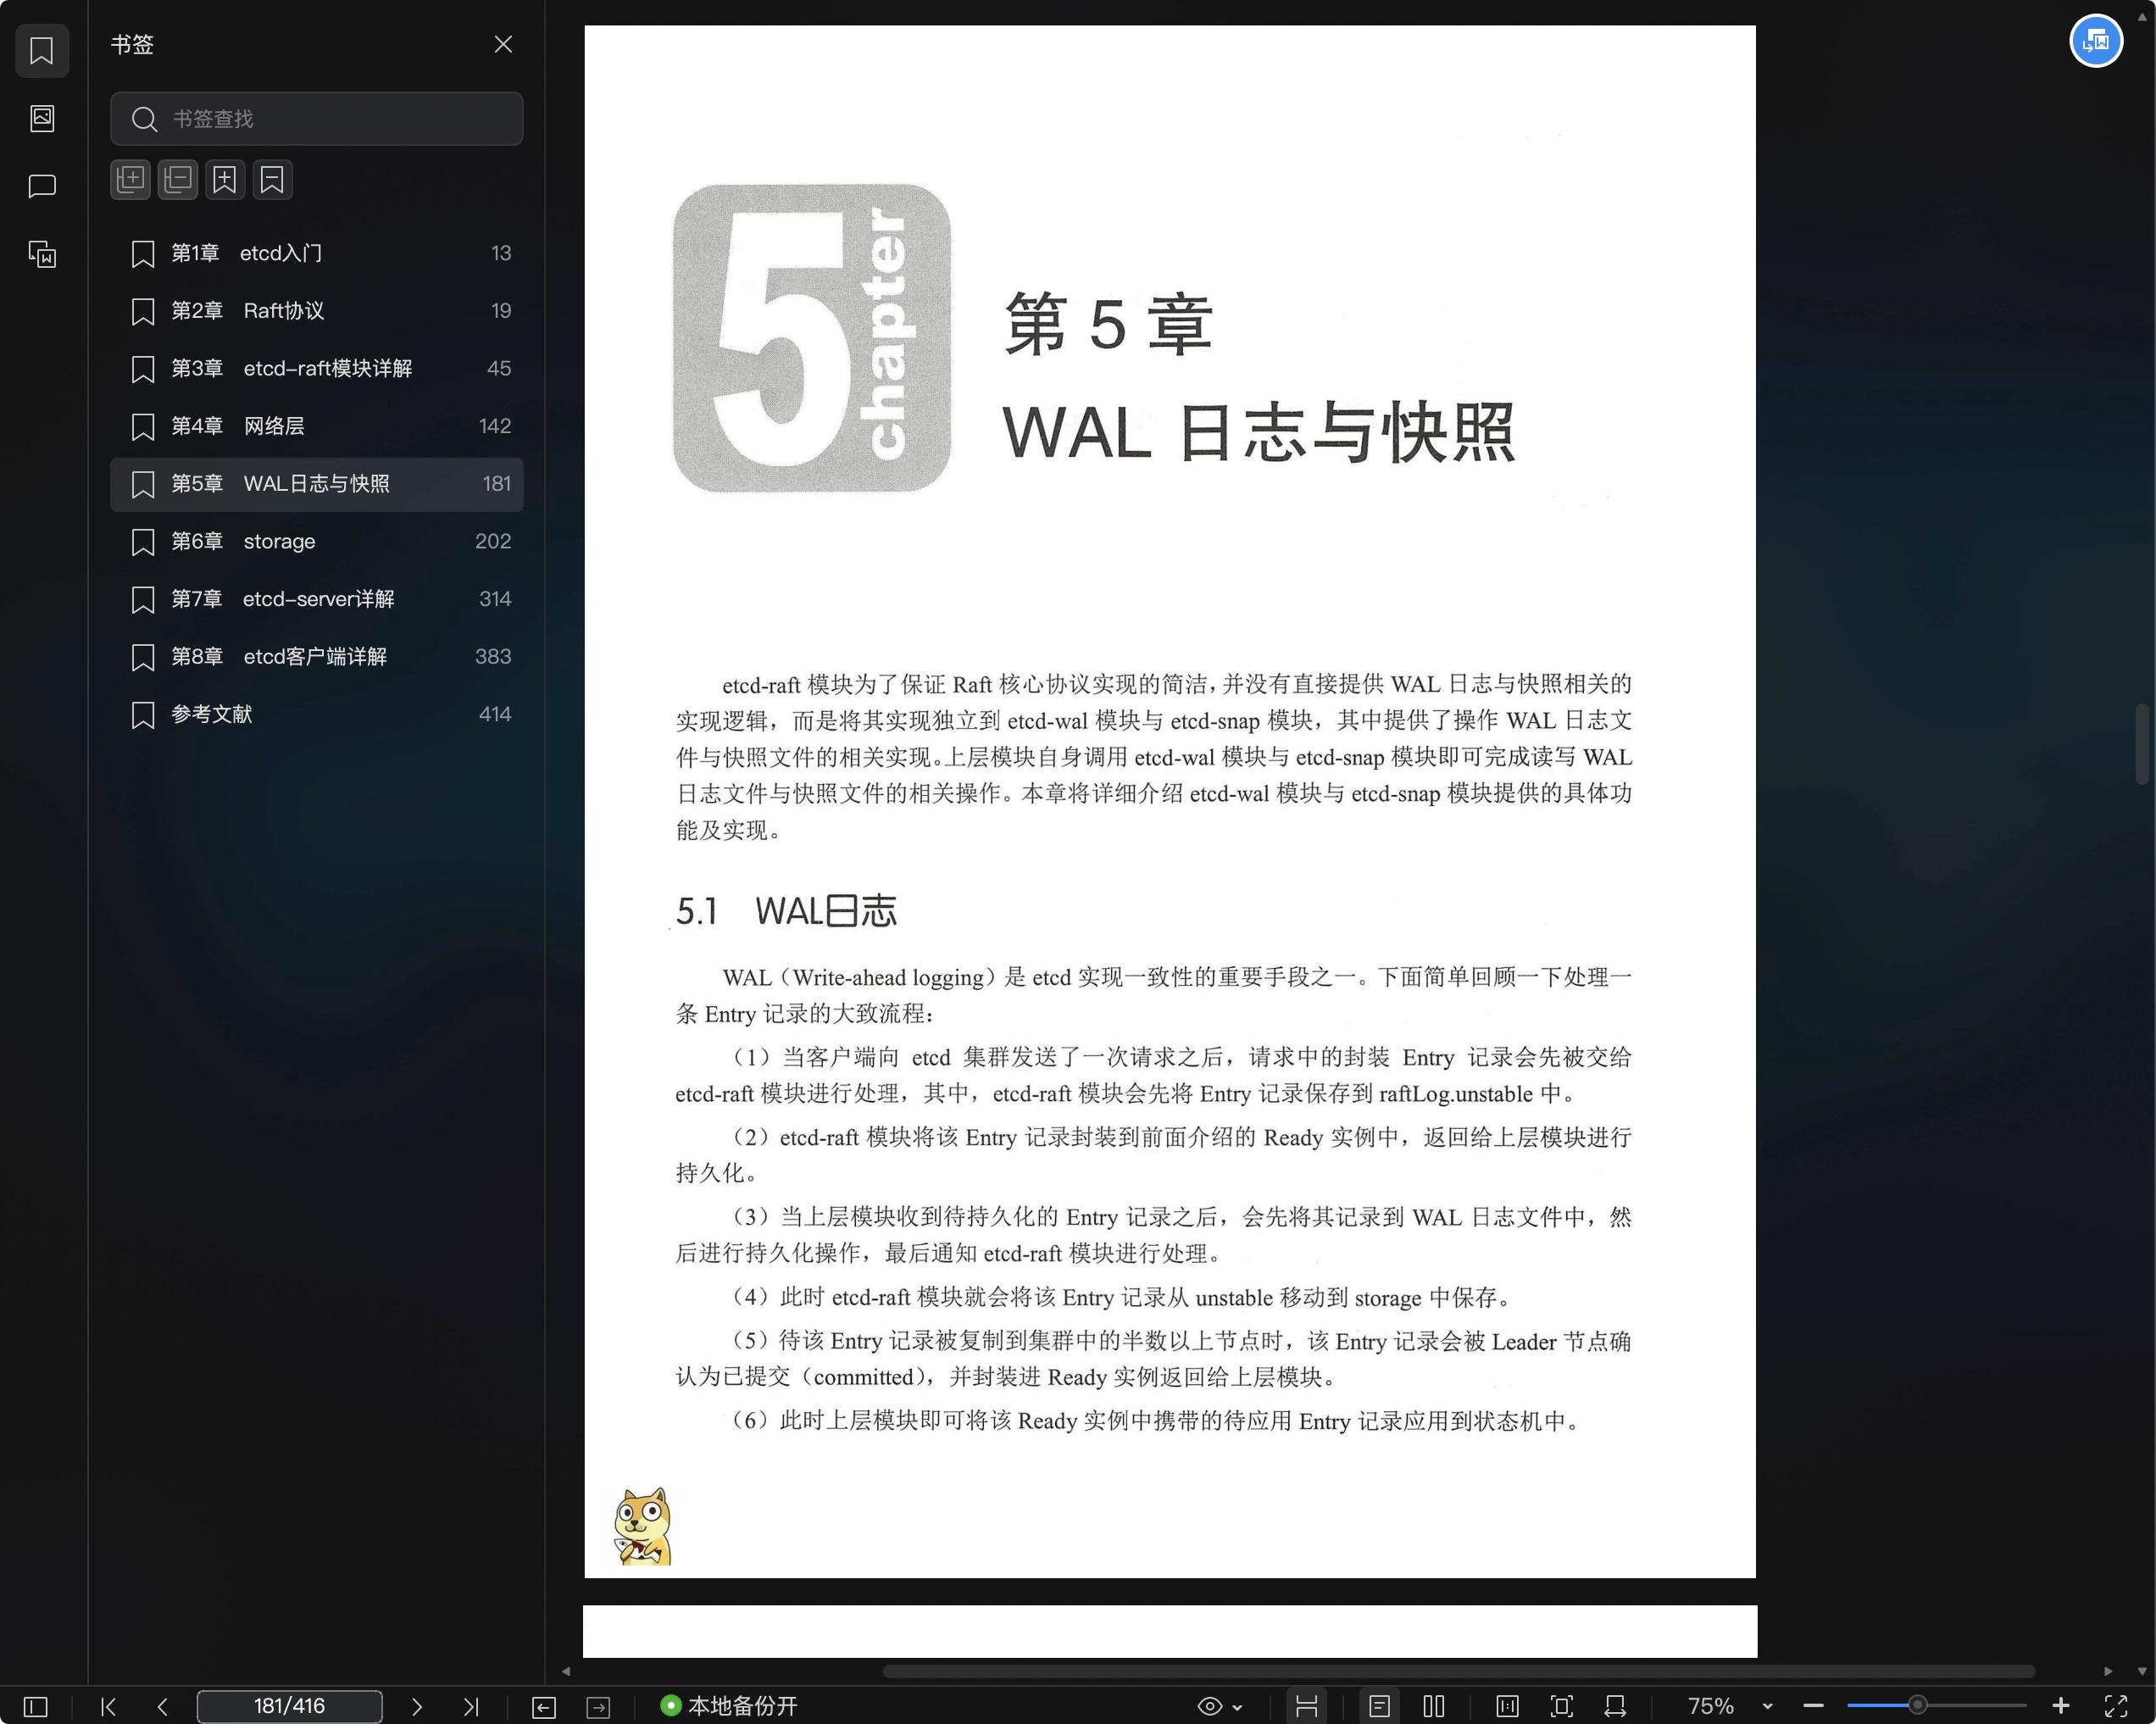Go forward to next view
2156x1724 pixels.
(598, 1707)
